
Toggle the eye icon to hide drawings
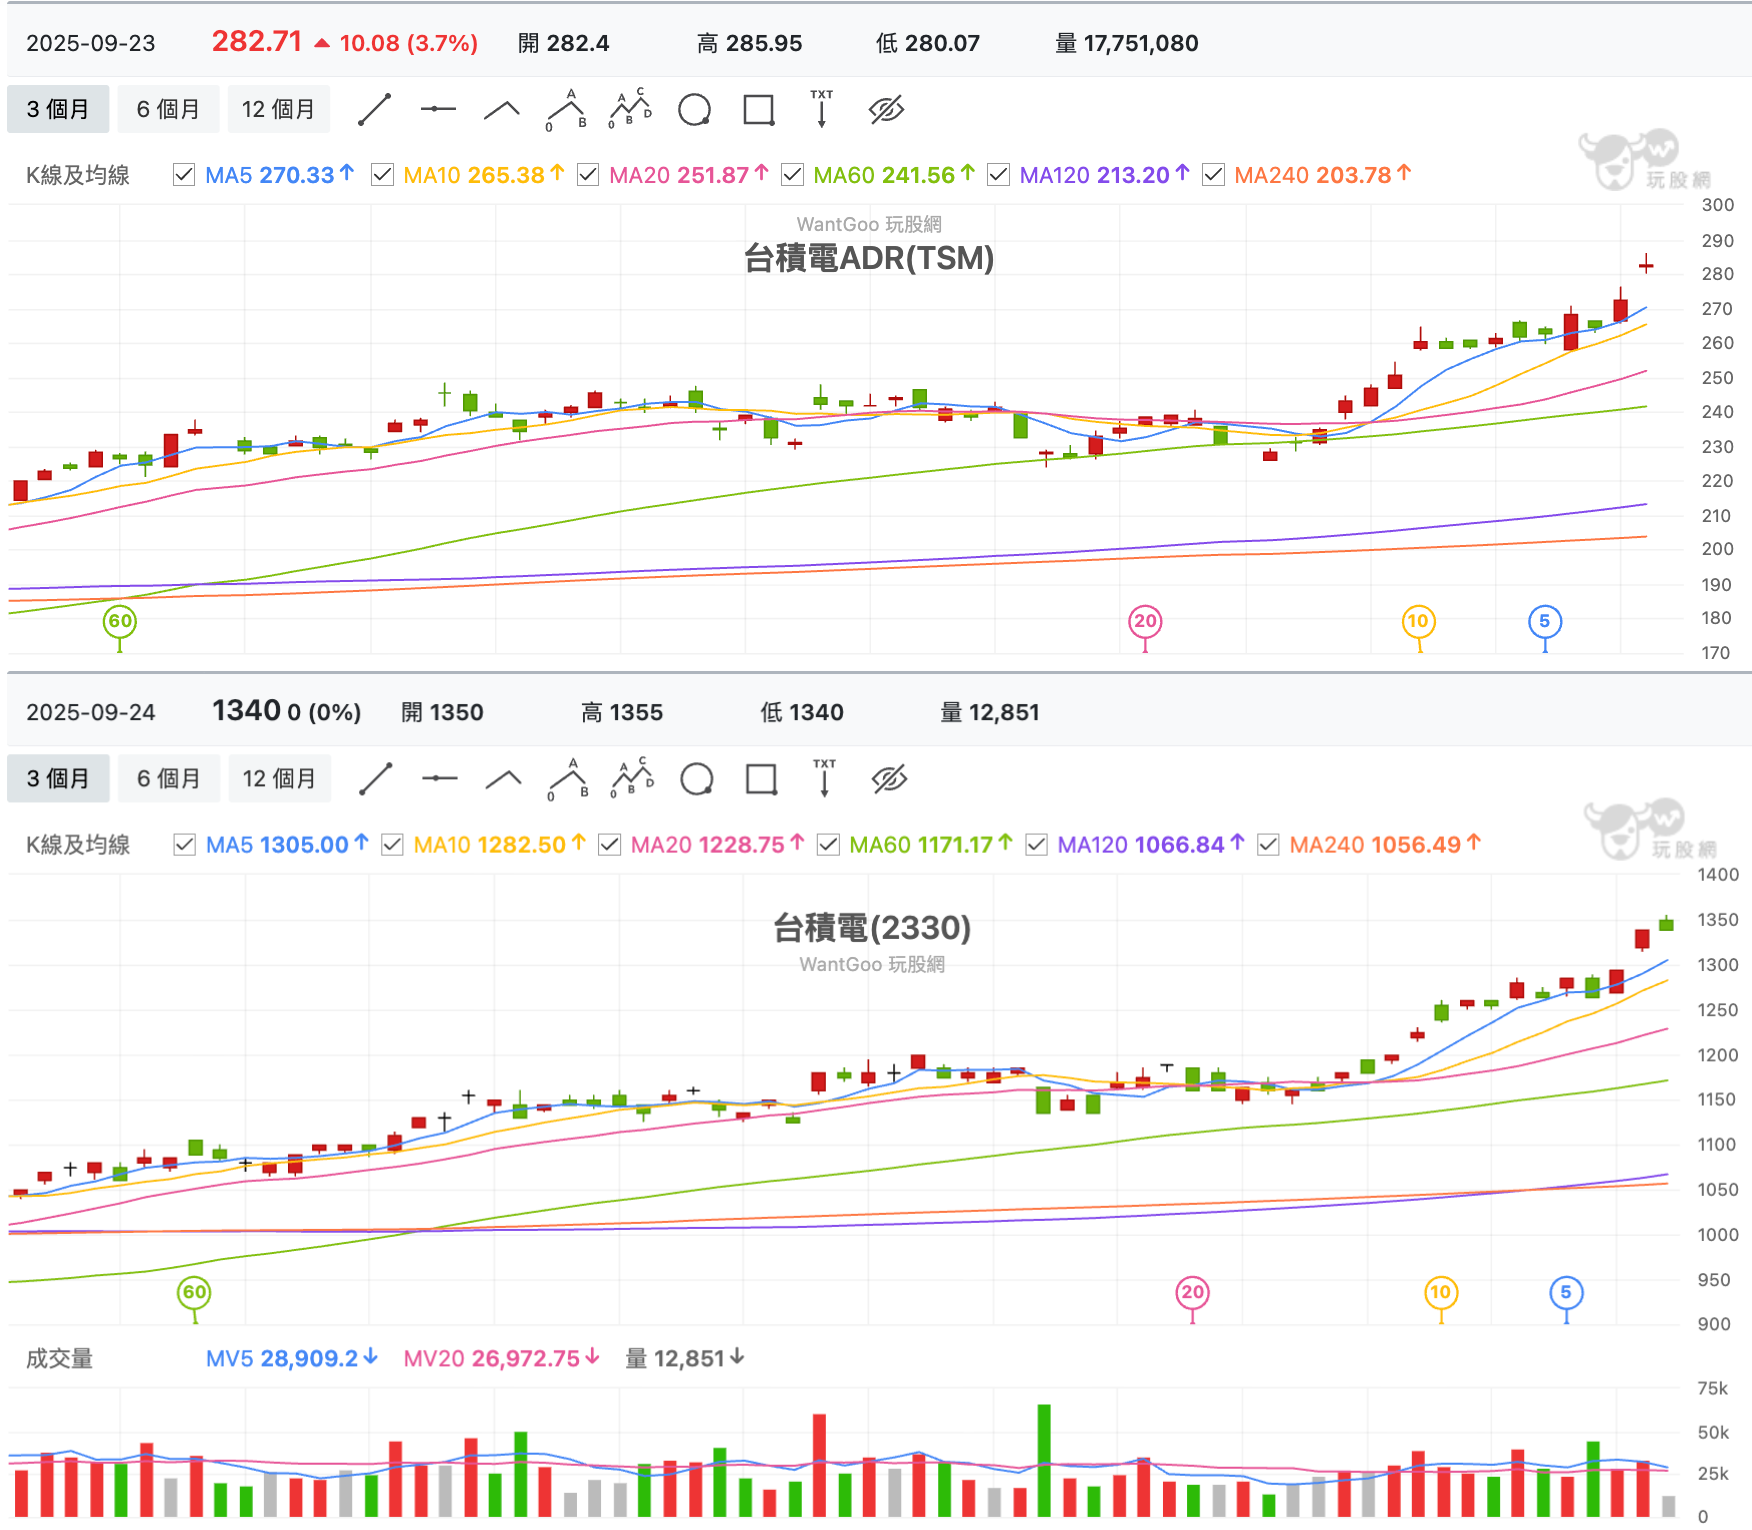888,109
